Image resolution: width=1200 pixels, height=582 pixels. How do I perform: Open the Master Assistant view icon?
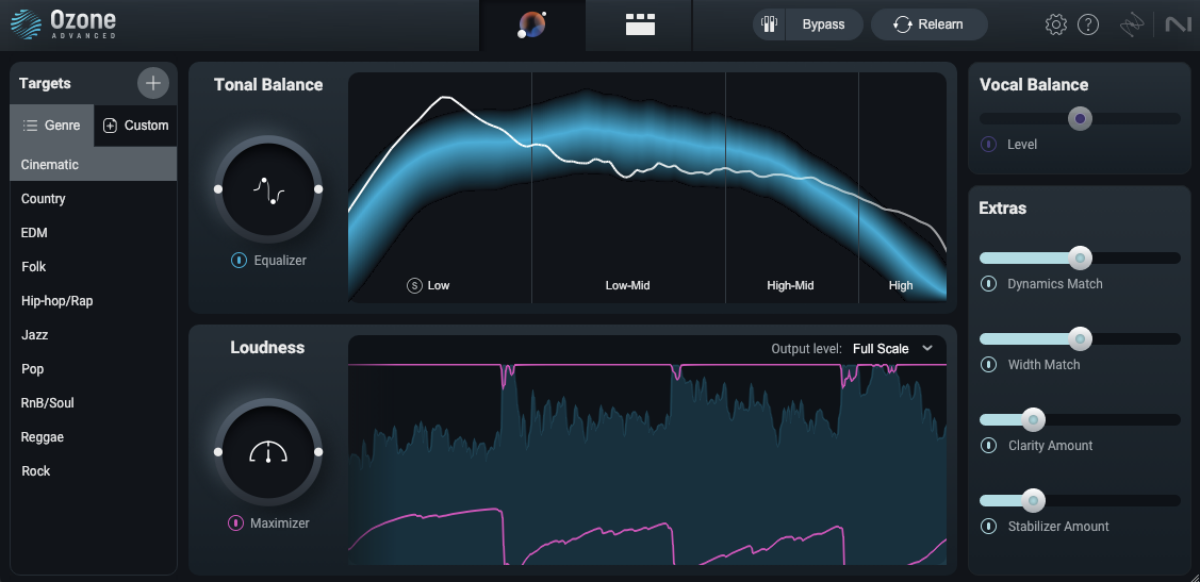coord(532,24)
